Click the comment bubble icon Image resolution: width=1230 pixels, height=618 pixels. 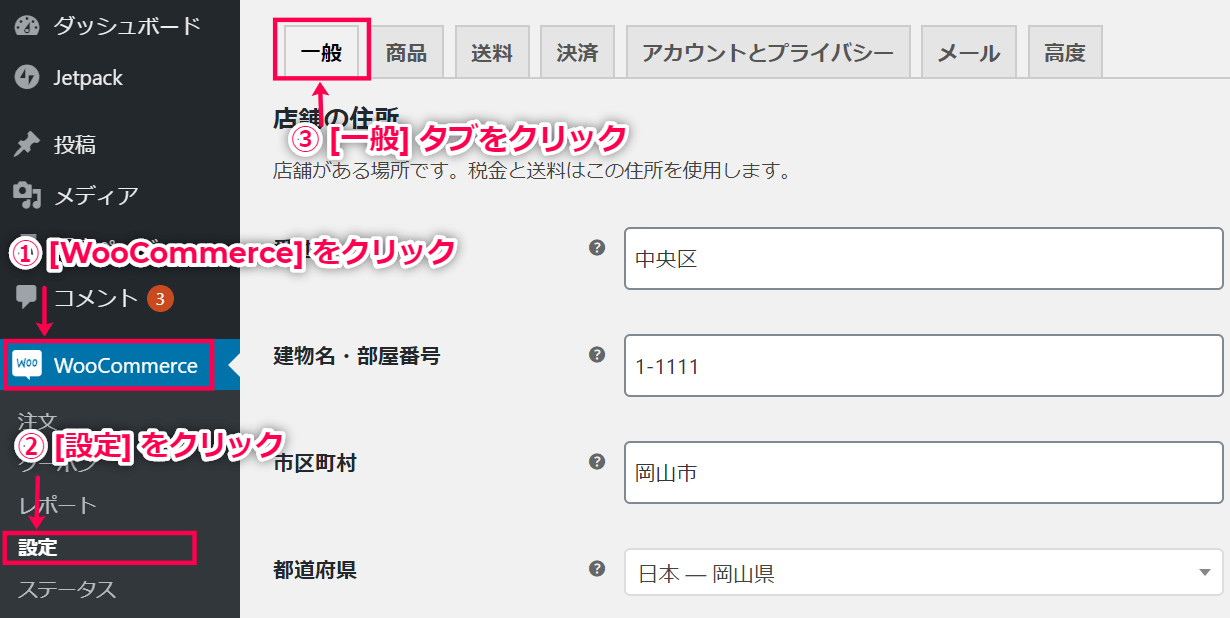(x=27, y=297)
